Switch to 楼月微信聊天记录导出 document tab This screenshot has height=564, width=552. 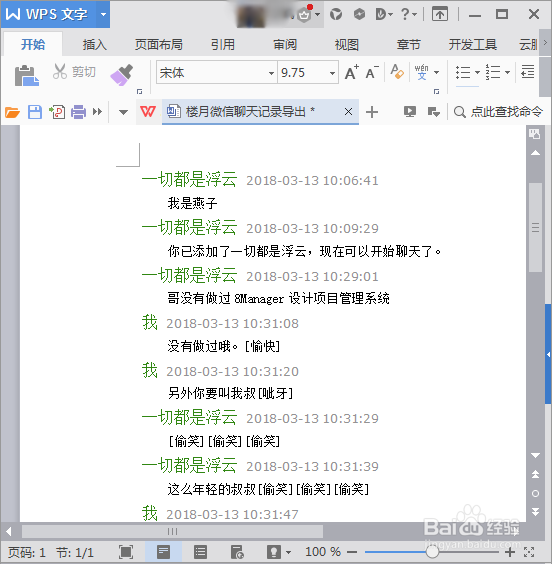251,112
